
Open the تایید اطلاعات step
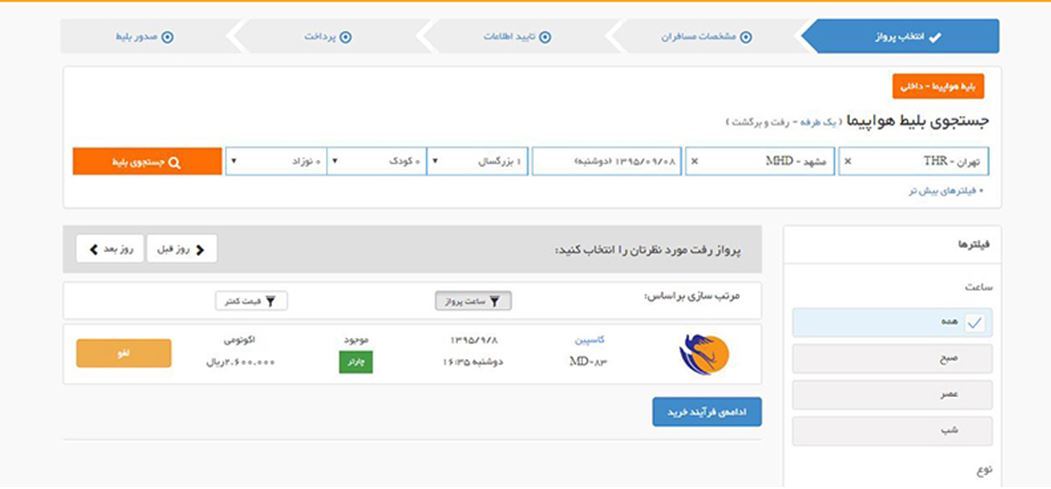pos(517,36)
